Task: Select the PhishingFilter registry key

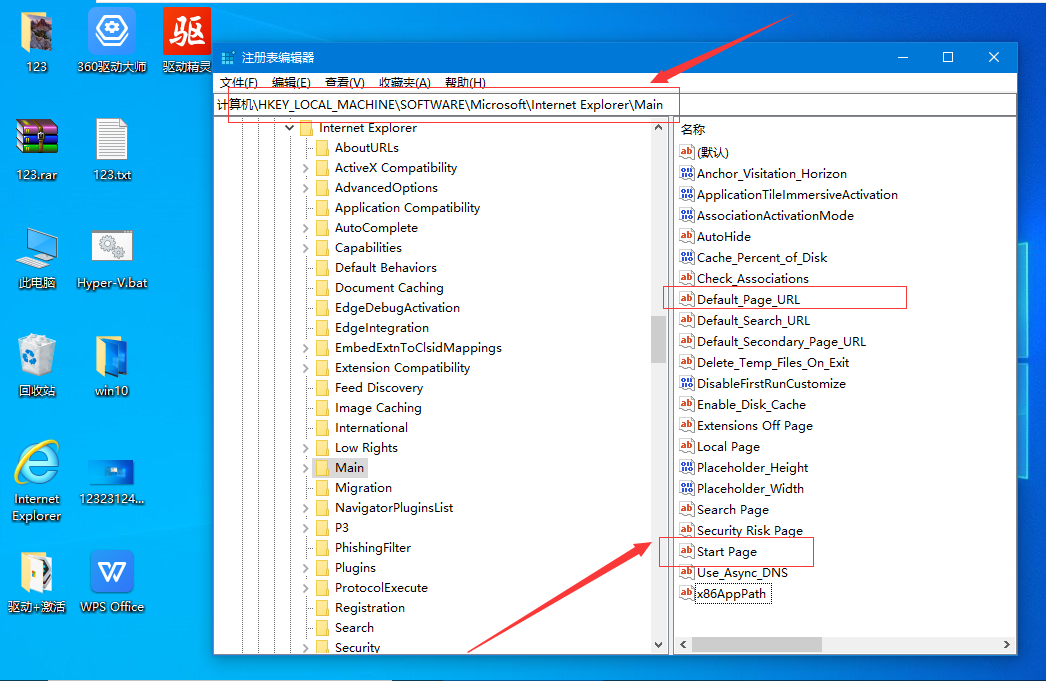Action: [372, 548]
